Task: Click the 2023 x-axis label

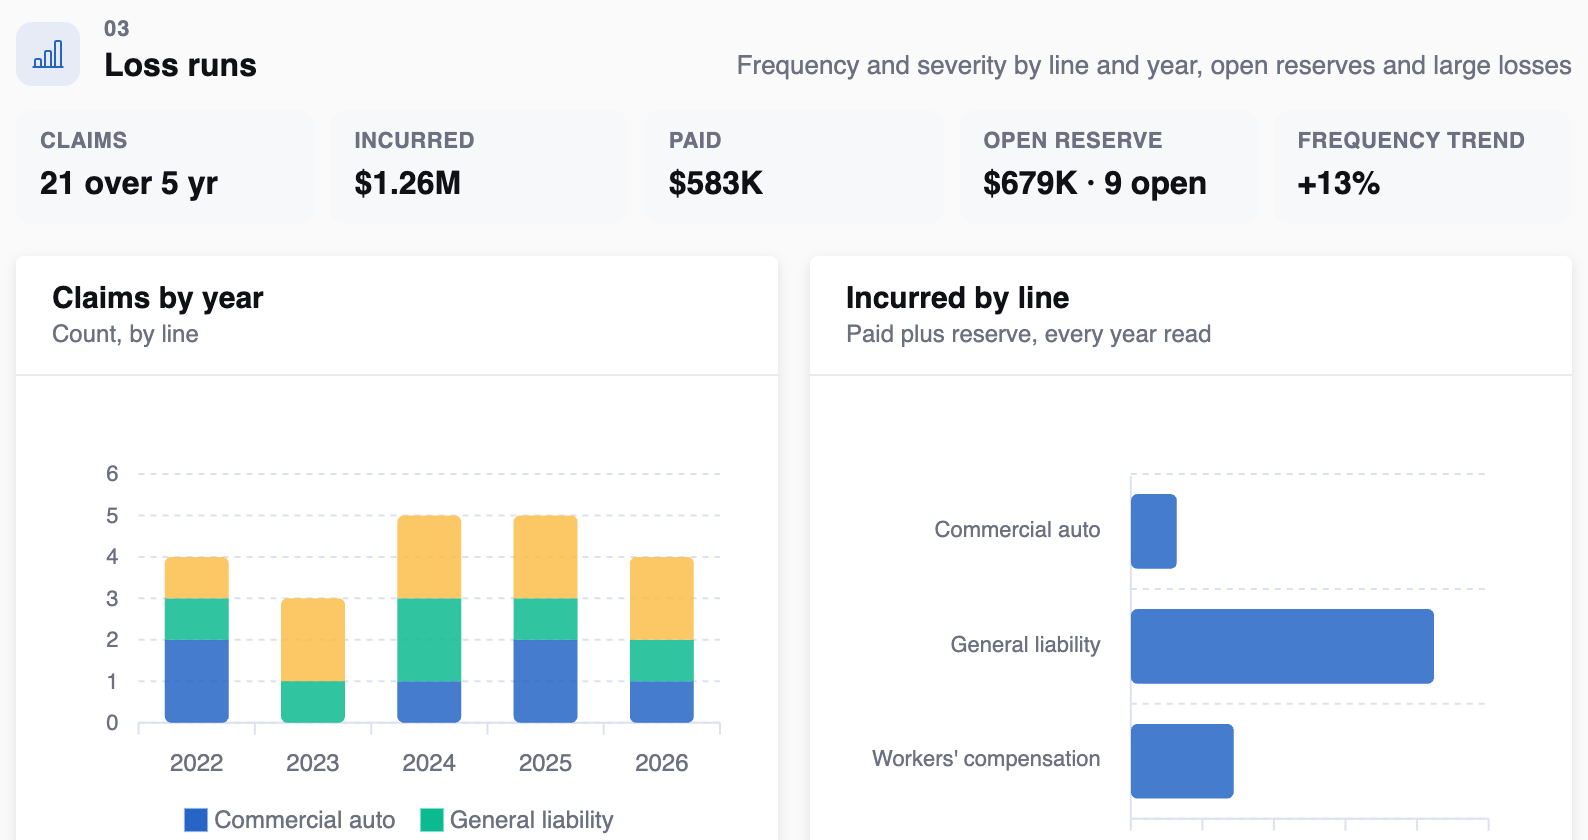Action: (313, 763)
